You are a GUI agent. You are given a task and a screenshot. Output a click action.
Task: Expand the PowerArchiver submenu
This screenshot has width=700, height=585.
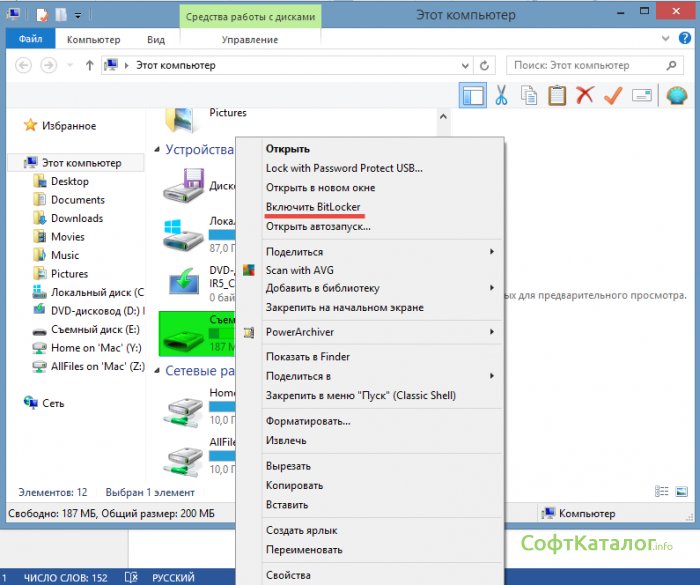coord(491,332)
